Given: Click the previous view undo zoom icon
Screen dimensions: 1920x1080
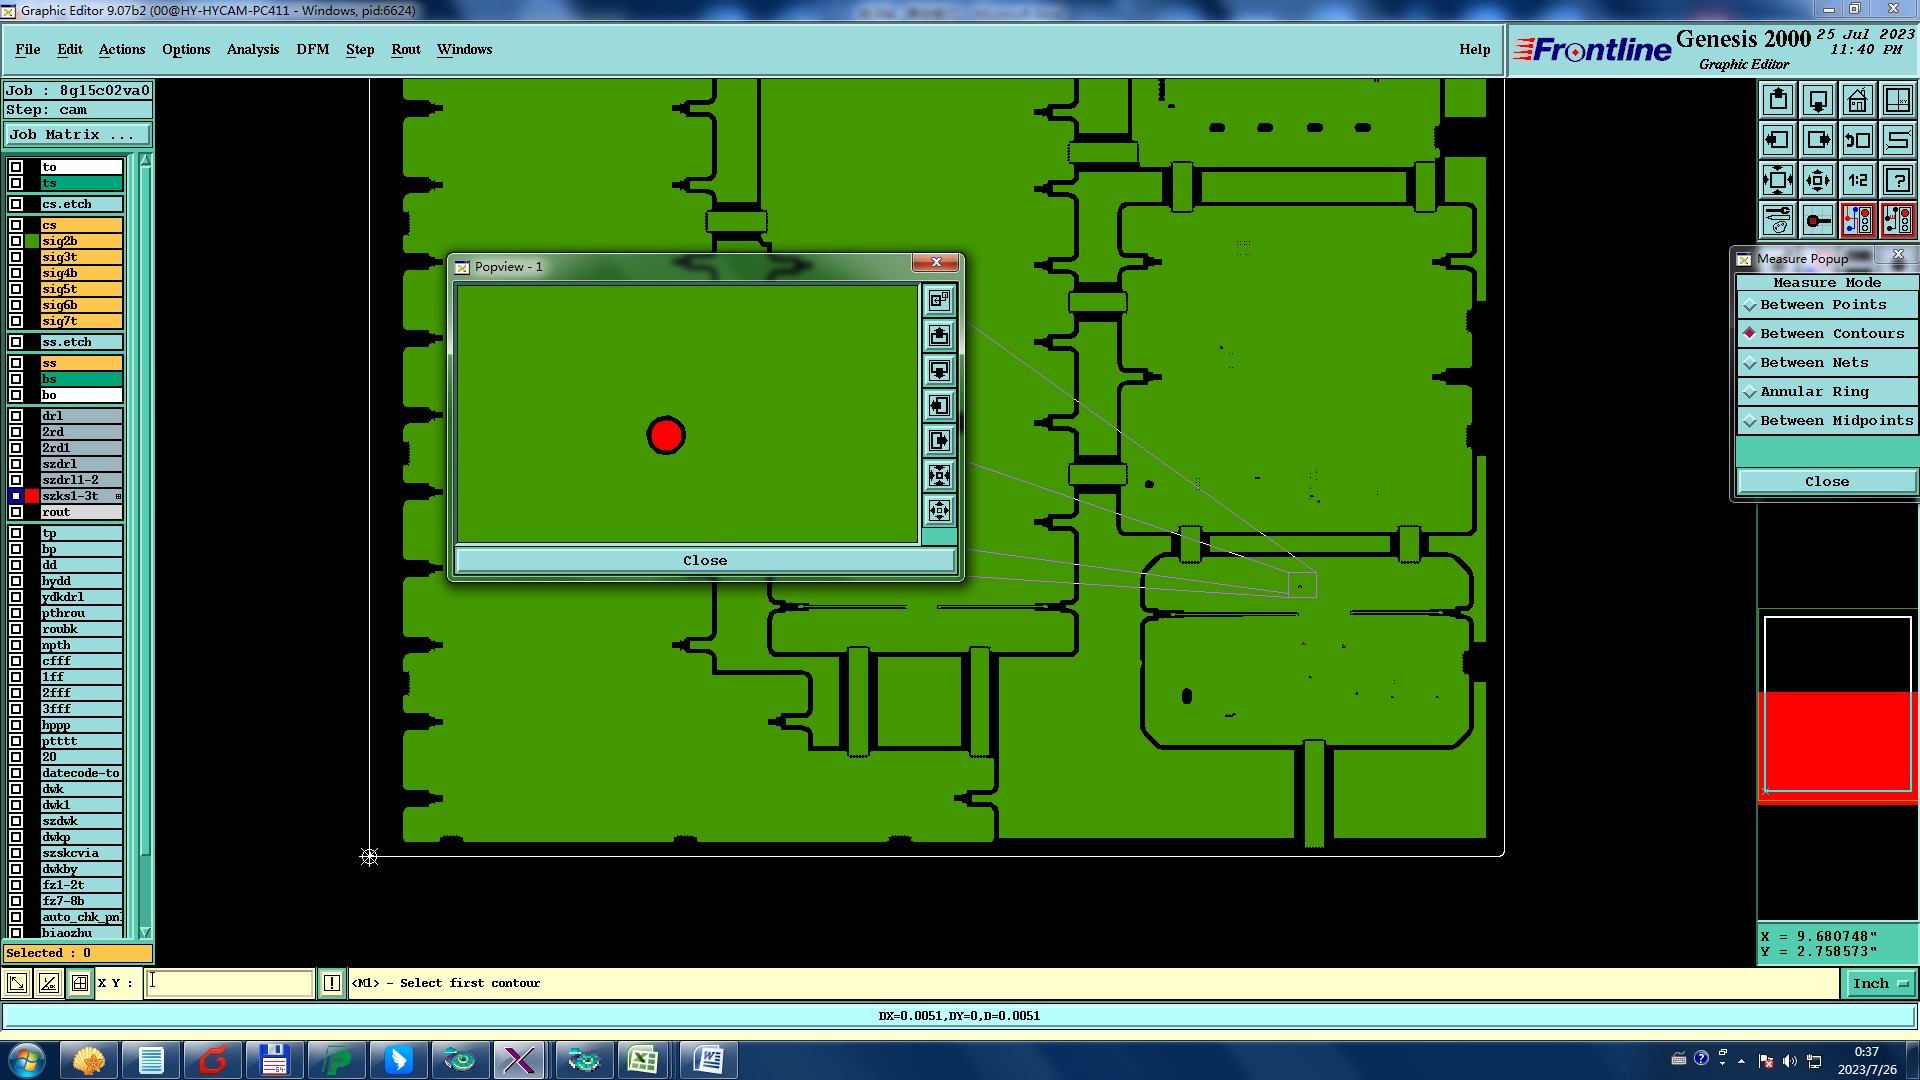Looking at the screenshot, I should [x=1857, y=140].
